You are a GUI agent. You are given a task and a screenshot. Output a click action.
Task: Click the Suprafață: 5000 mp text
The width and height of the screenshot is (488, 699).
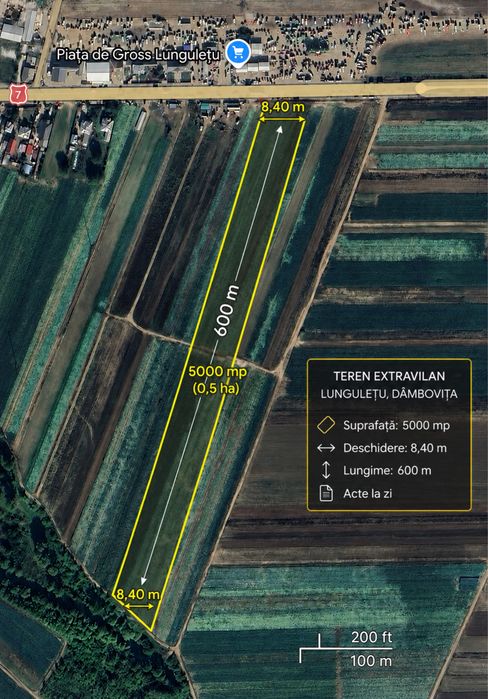point(396,425)
